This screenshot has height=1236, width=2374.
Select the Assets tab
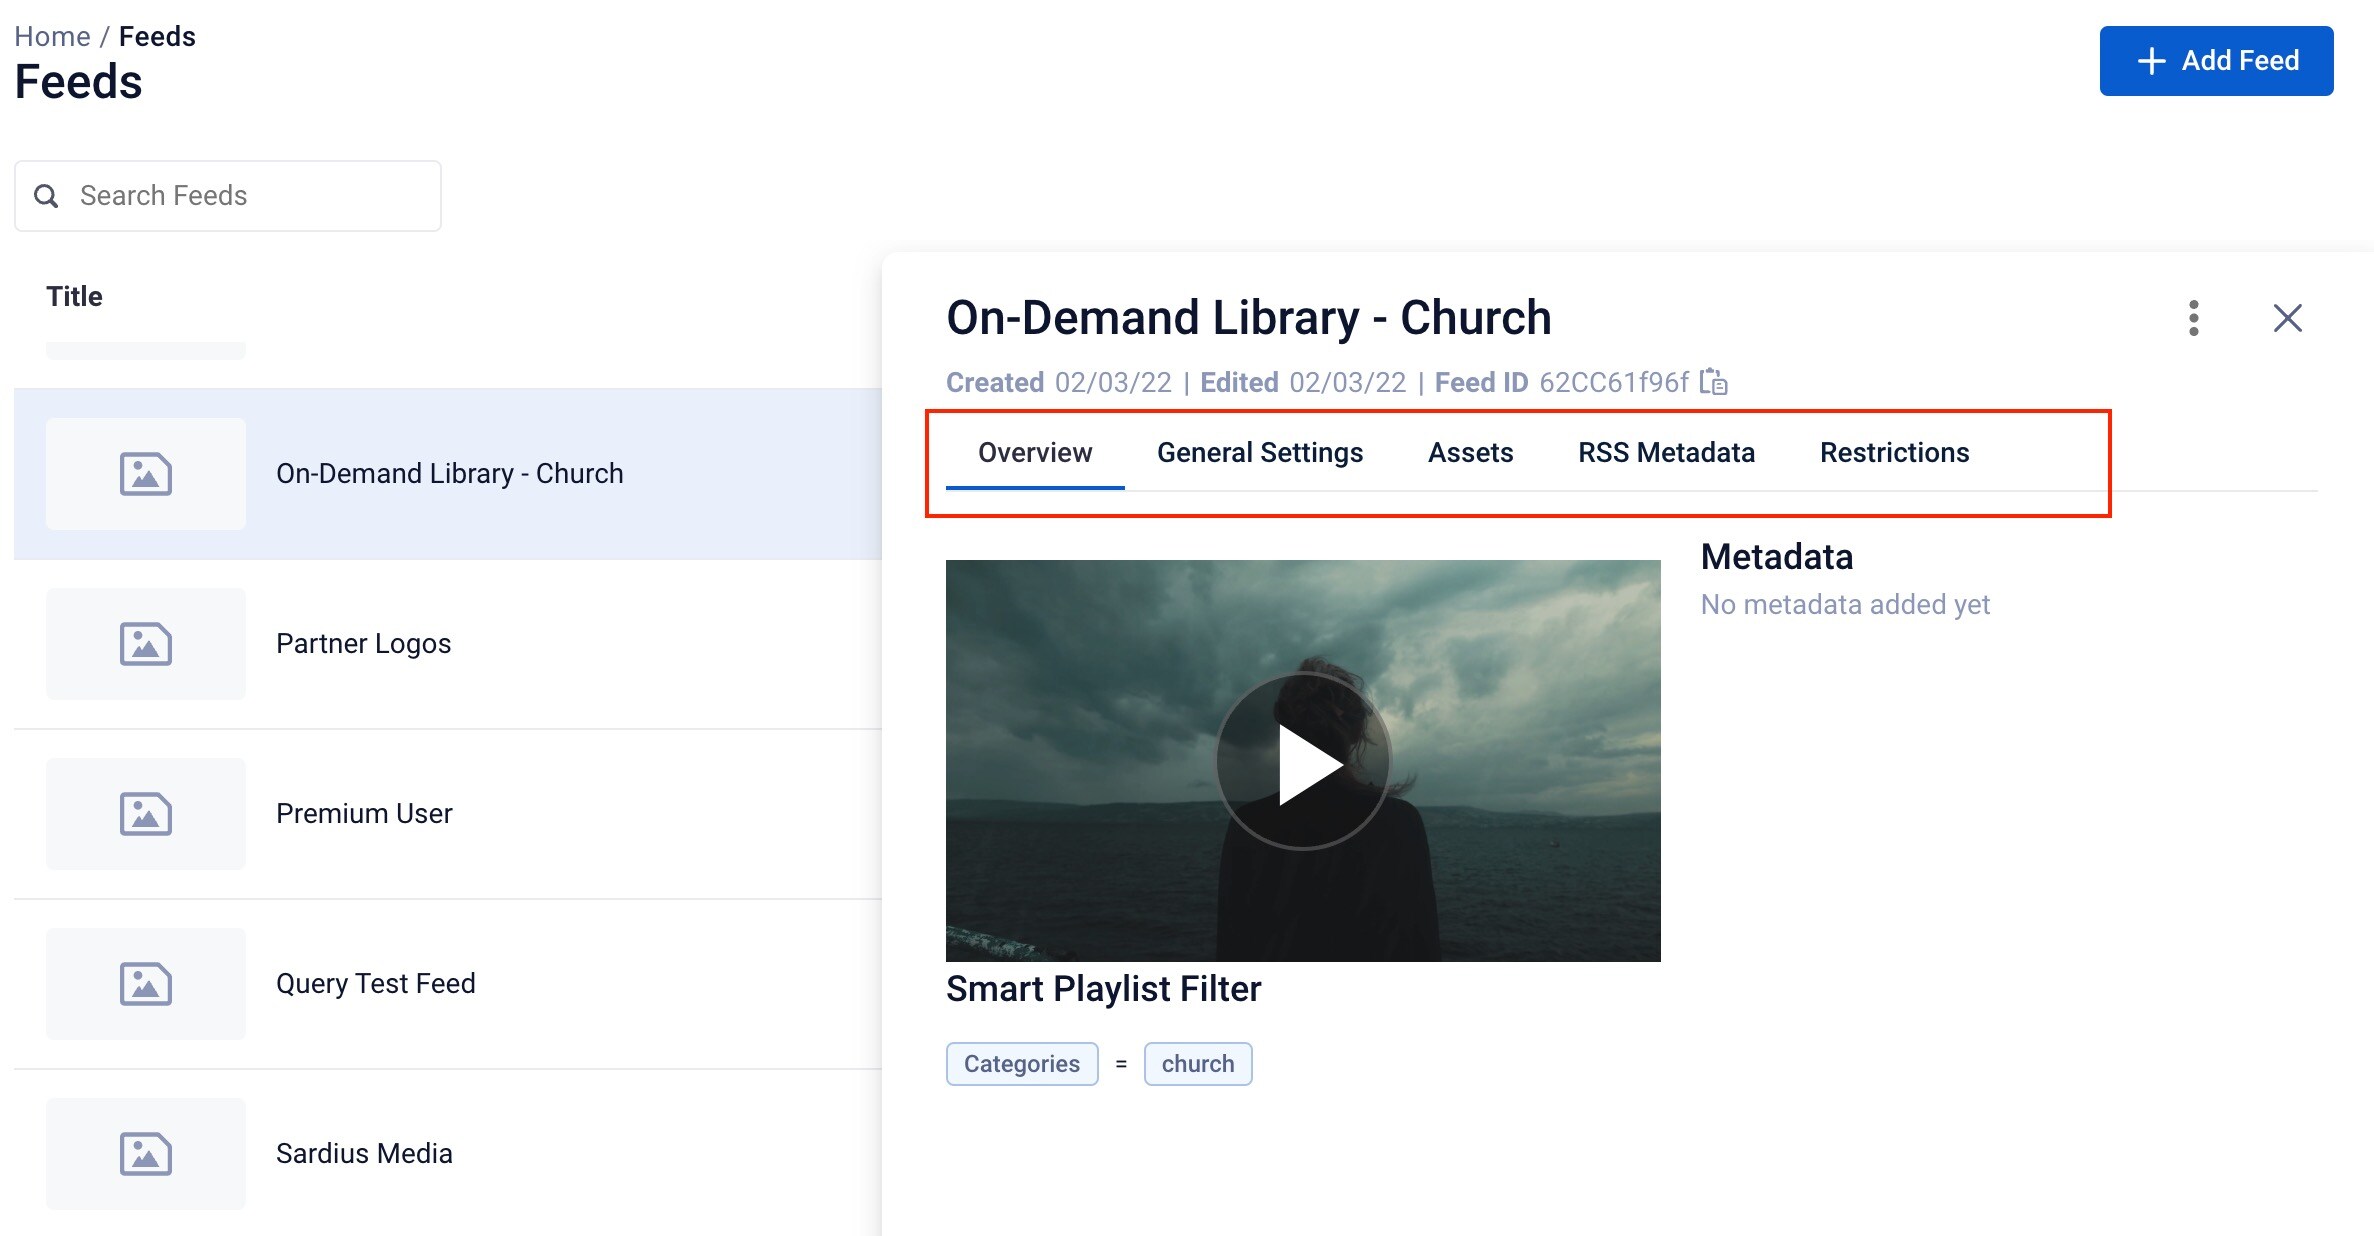1470,454
